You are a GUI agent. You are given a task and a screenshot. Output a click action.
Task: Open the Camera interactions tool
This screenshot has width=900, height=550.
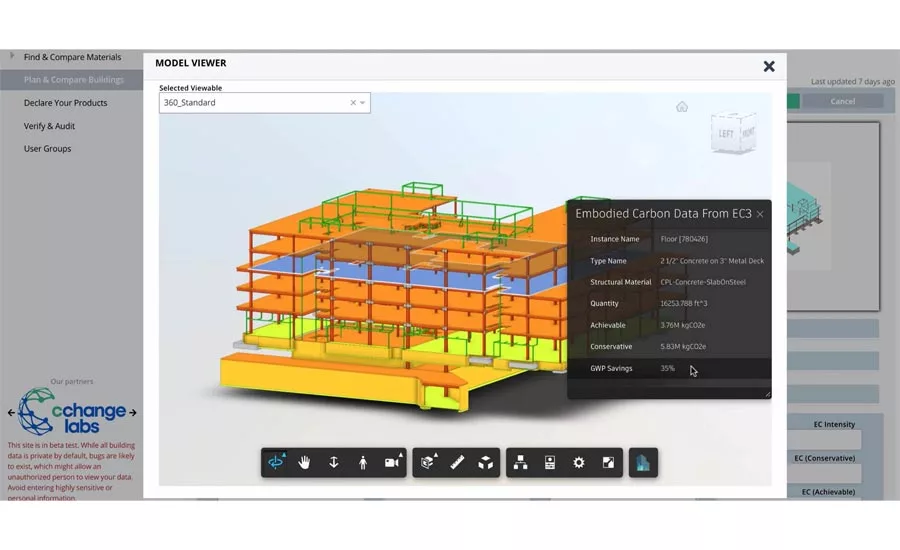pyautogui.click(x=393, y=462)
